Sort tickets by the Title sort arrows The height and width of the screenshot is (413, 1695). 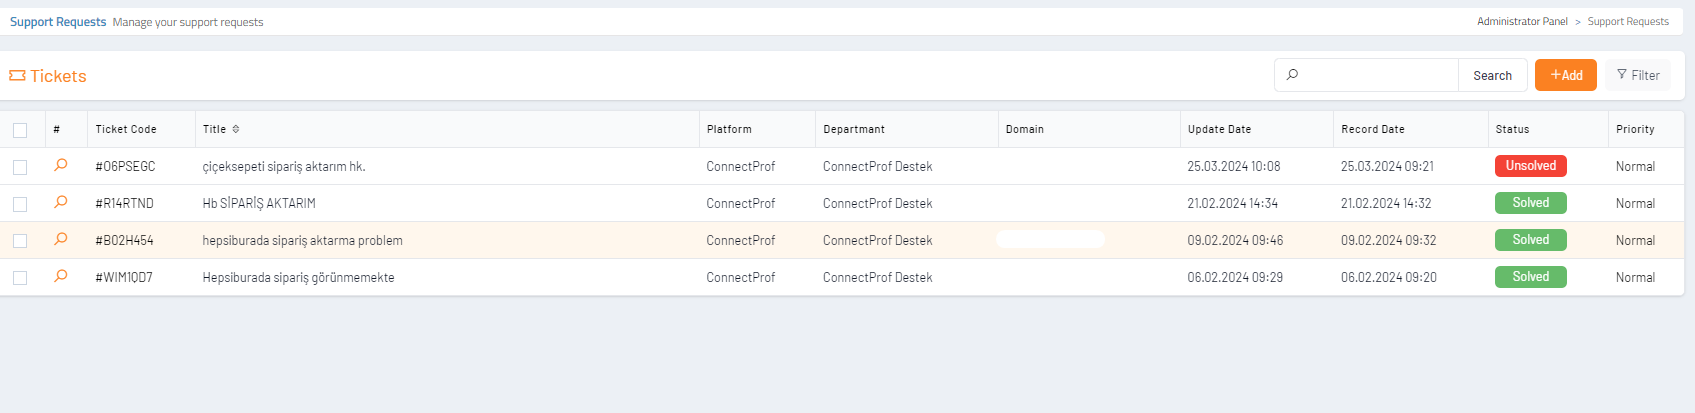pyautogui.click(x=236, y=129)
